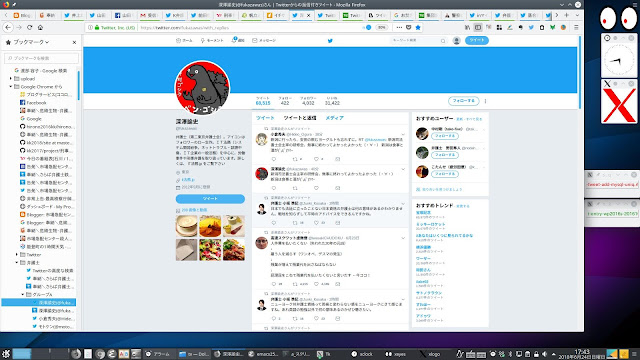Screen dimensions: 640x360
Task: Click the Godzilla profile picture
Action: coord(202,87)
